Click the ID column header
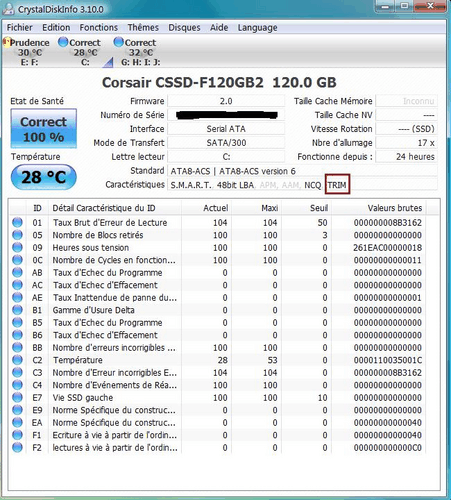451x500 pixels. (x=37, y=208)
